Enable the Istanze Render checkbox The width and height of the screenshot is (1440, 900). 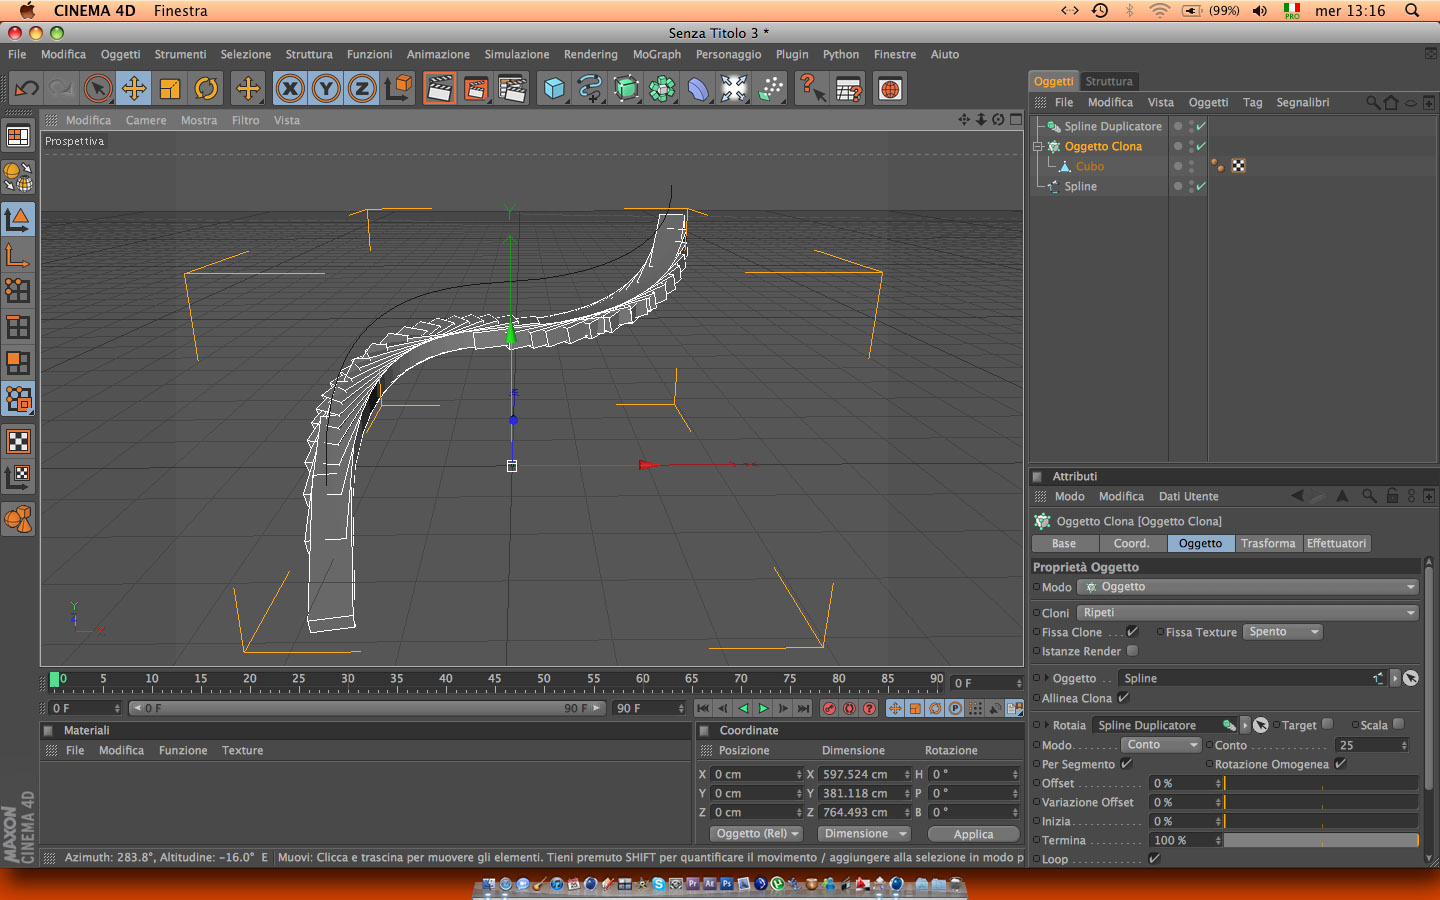1132,651
